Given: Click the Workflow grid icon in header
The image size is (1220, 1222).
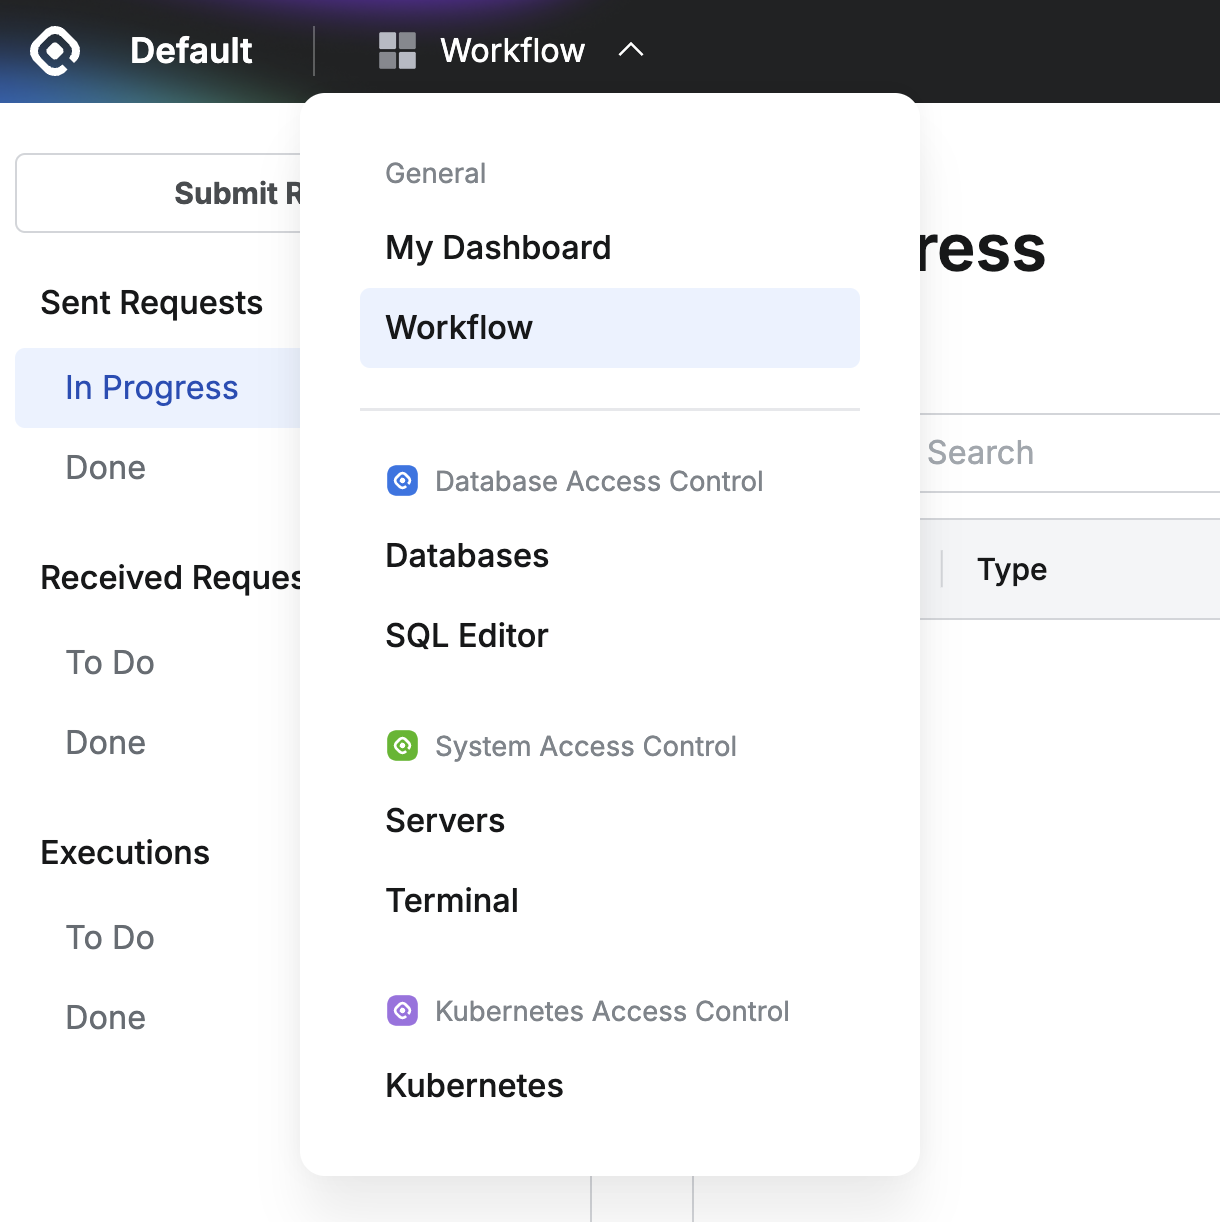Looking at the screenshot, I should (x=397, y=51).
